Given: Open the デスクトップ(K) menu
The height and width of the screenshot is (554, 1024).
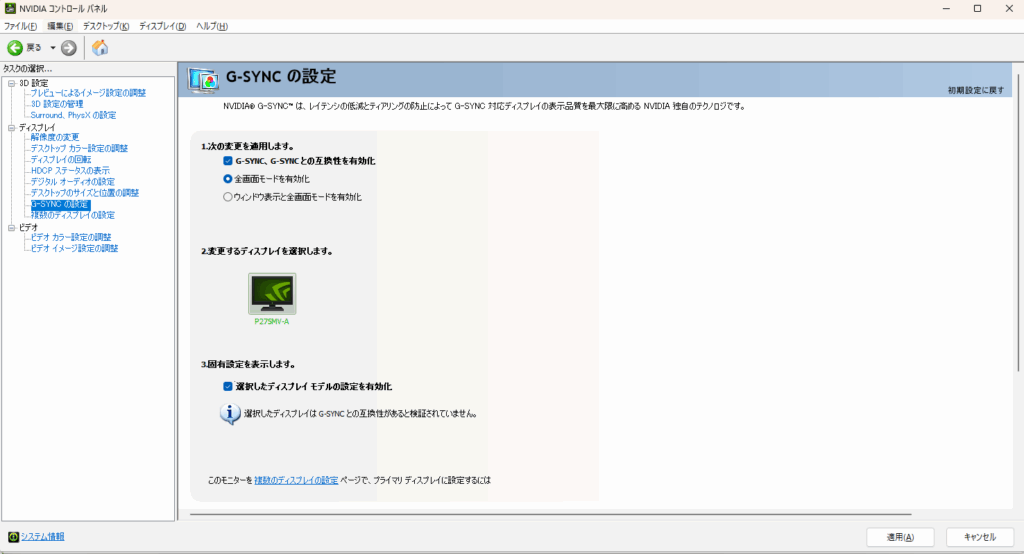Looking at the screenshot, I should (x=106, y=26).
